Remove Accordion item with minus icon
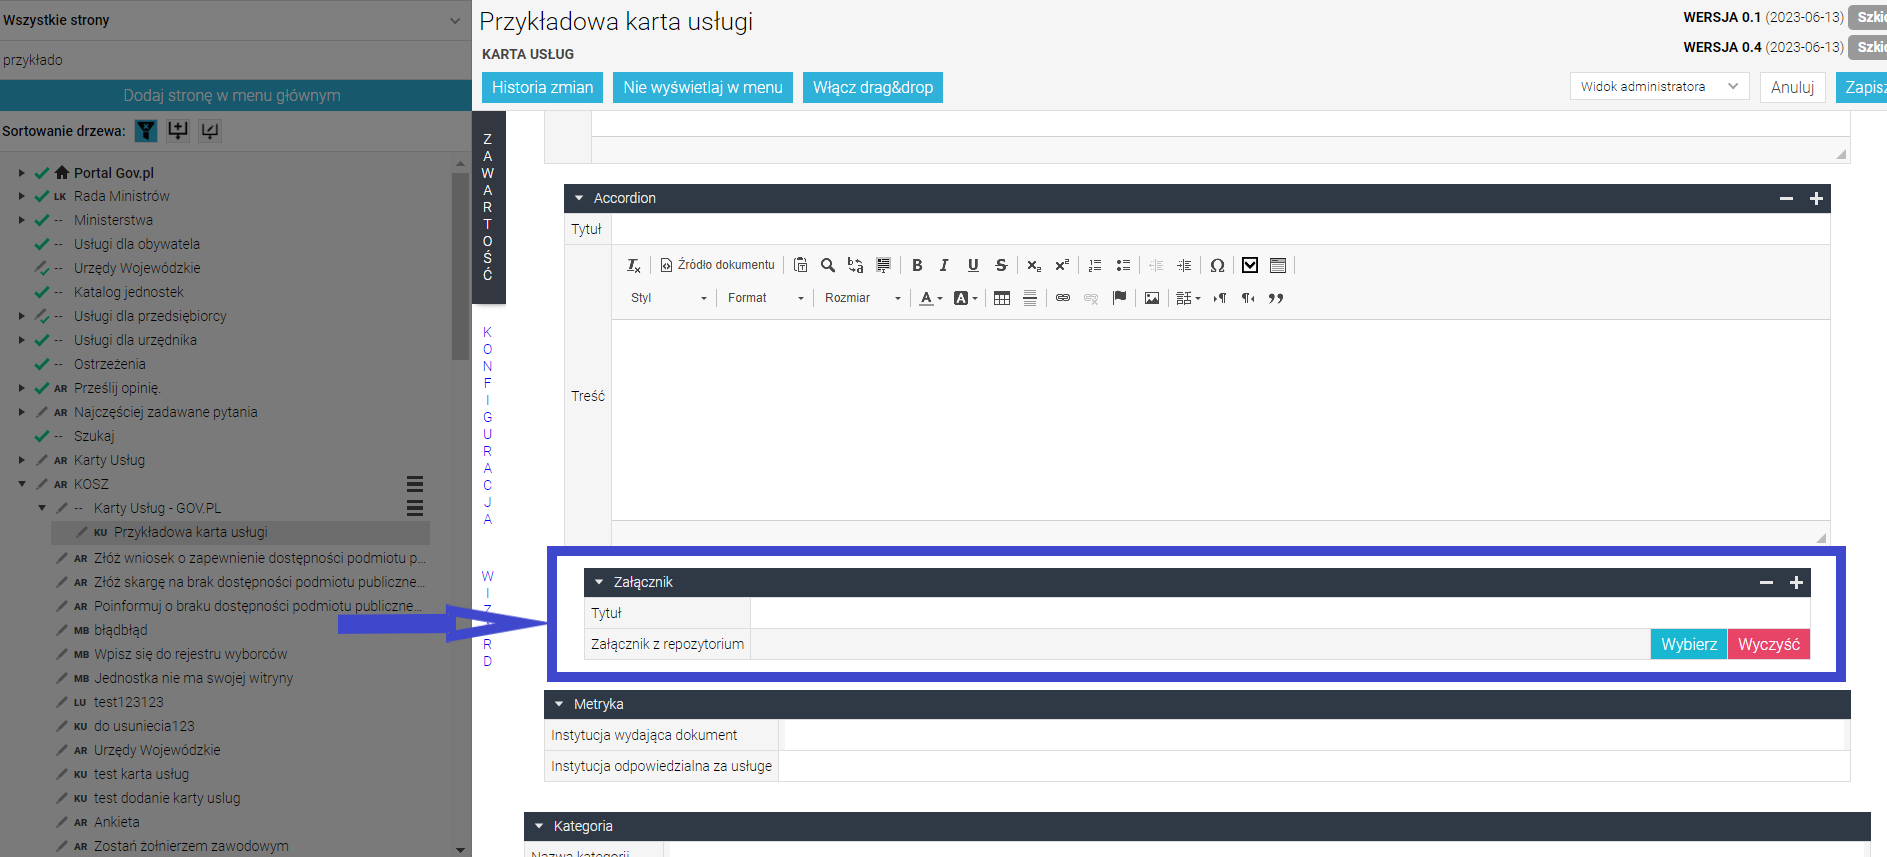Image resolution: width=1887 pixels, height=857 pixels. click(x=1786, y=198)
